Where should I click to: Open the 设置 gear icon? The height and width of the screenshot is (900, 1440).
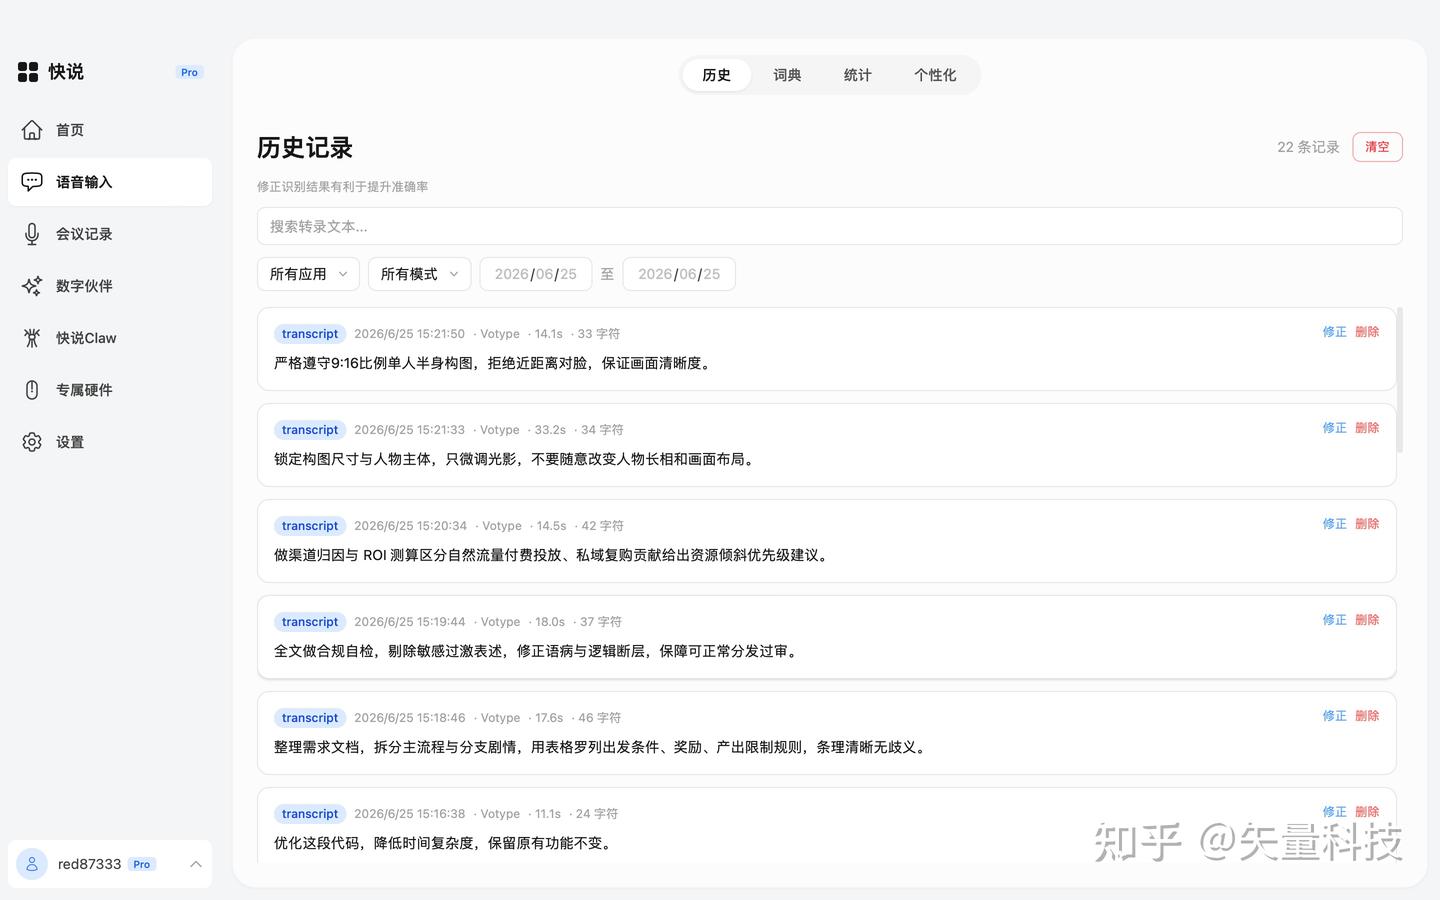[x=32, y=442]
